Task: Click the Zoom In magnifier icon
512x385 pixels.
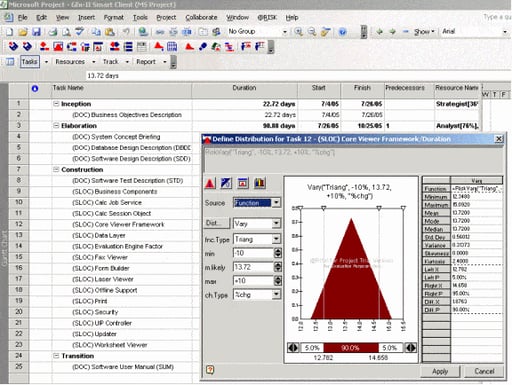Action: (298, 32)
